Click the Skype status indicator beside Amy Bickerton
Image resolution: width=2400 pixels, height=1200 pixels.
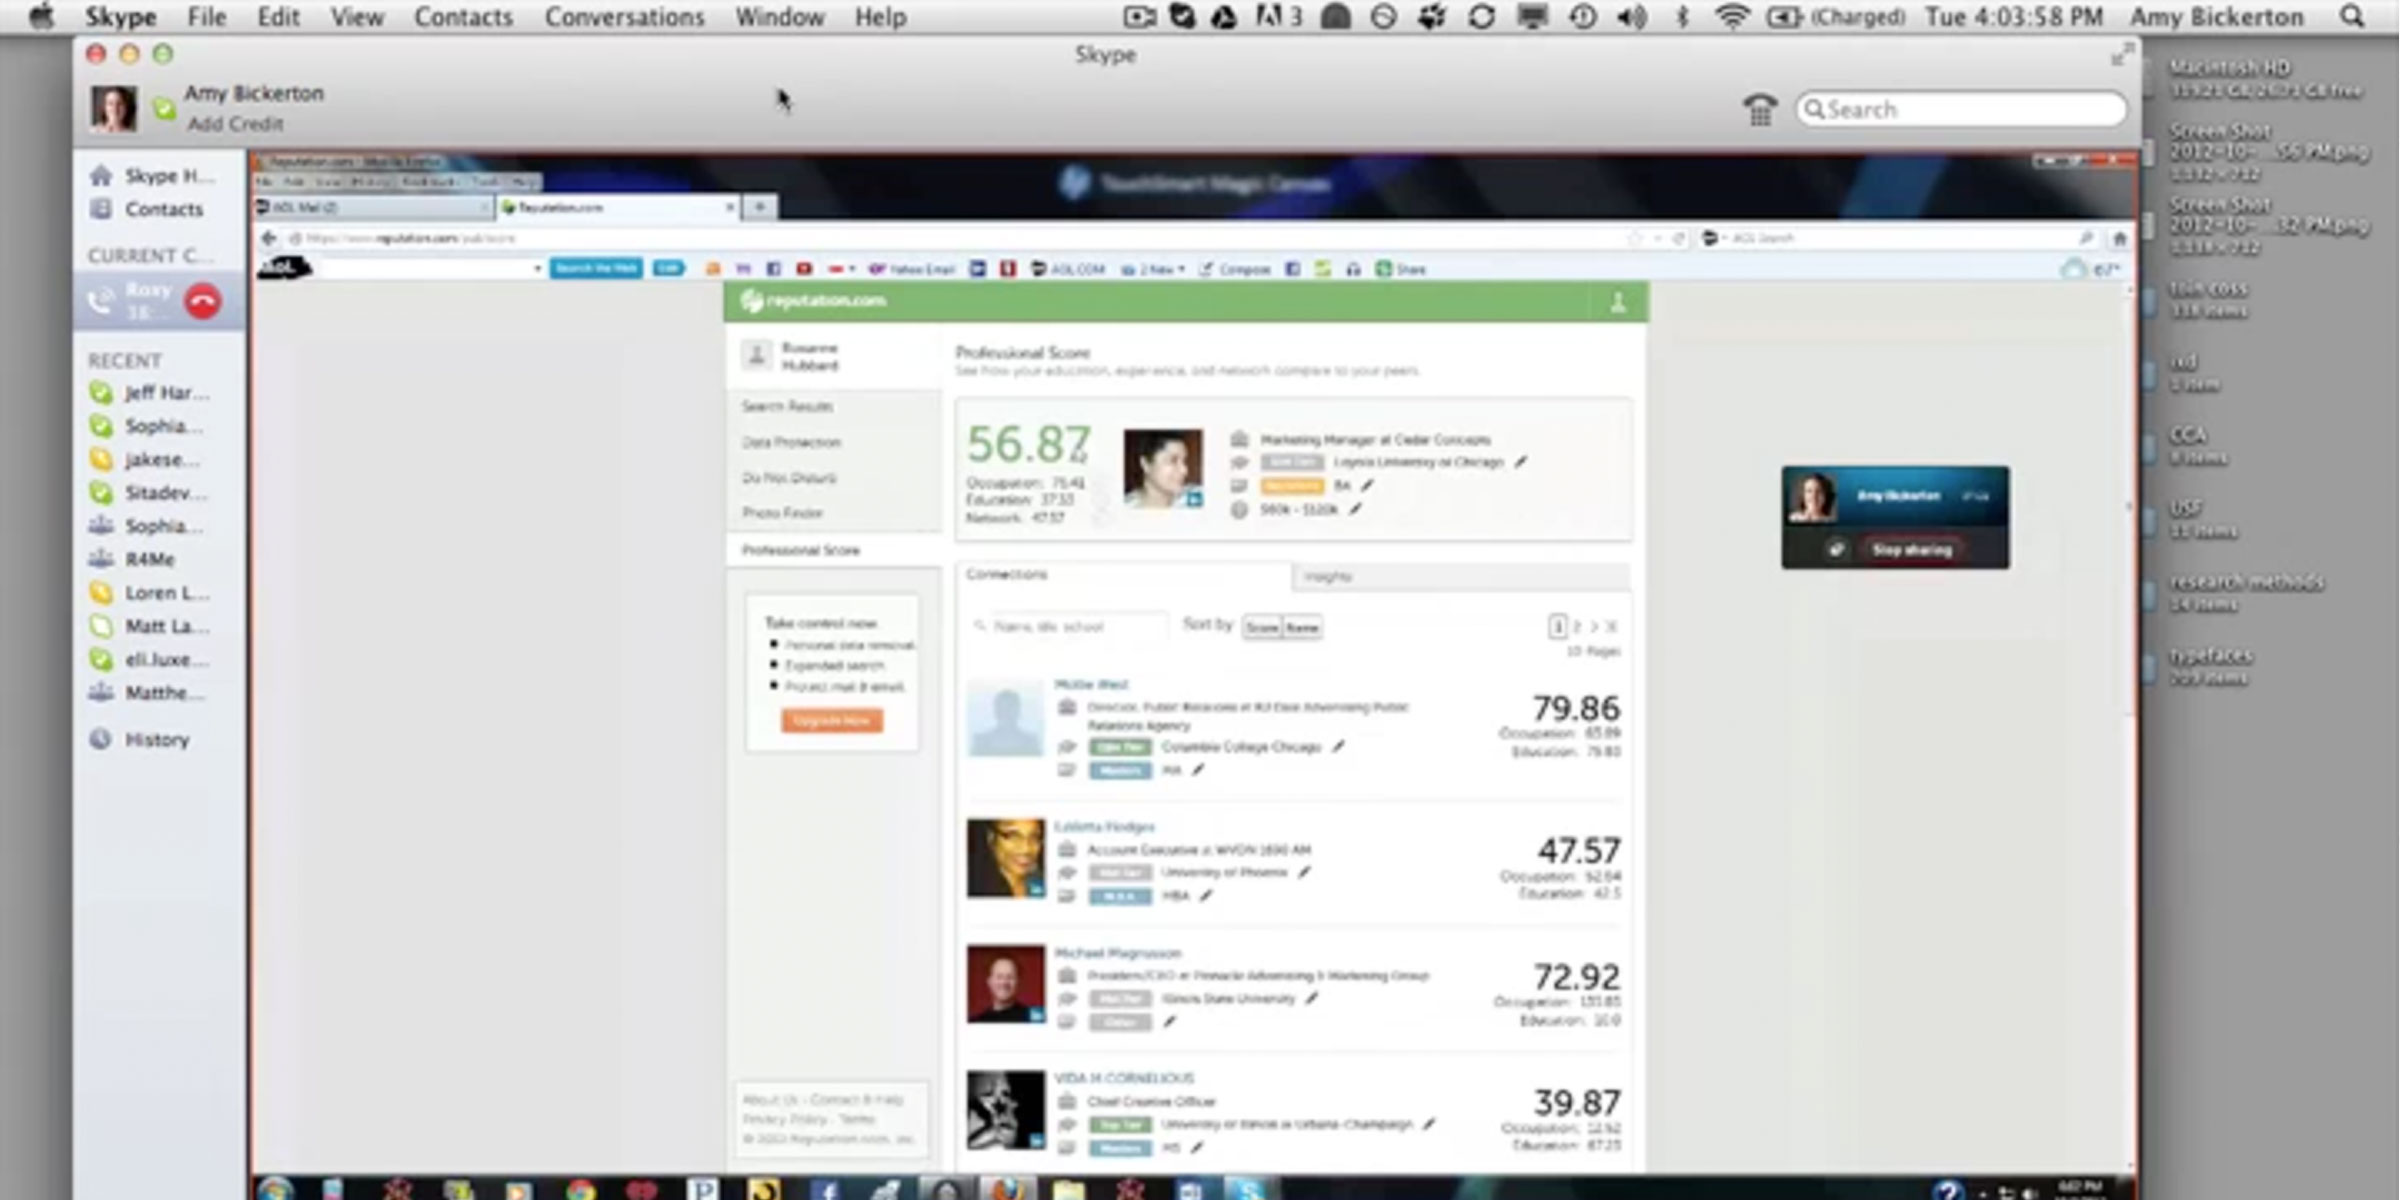[164, 108]
